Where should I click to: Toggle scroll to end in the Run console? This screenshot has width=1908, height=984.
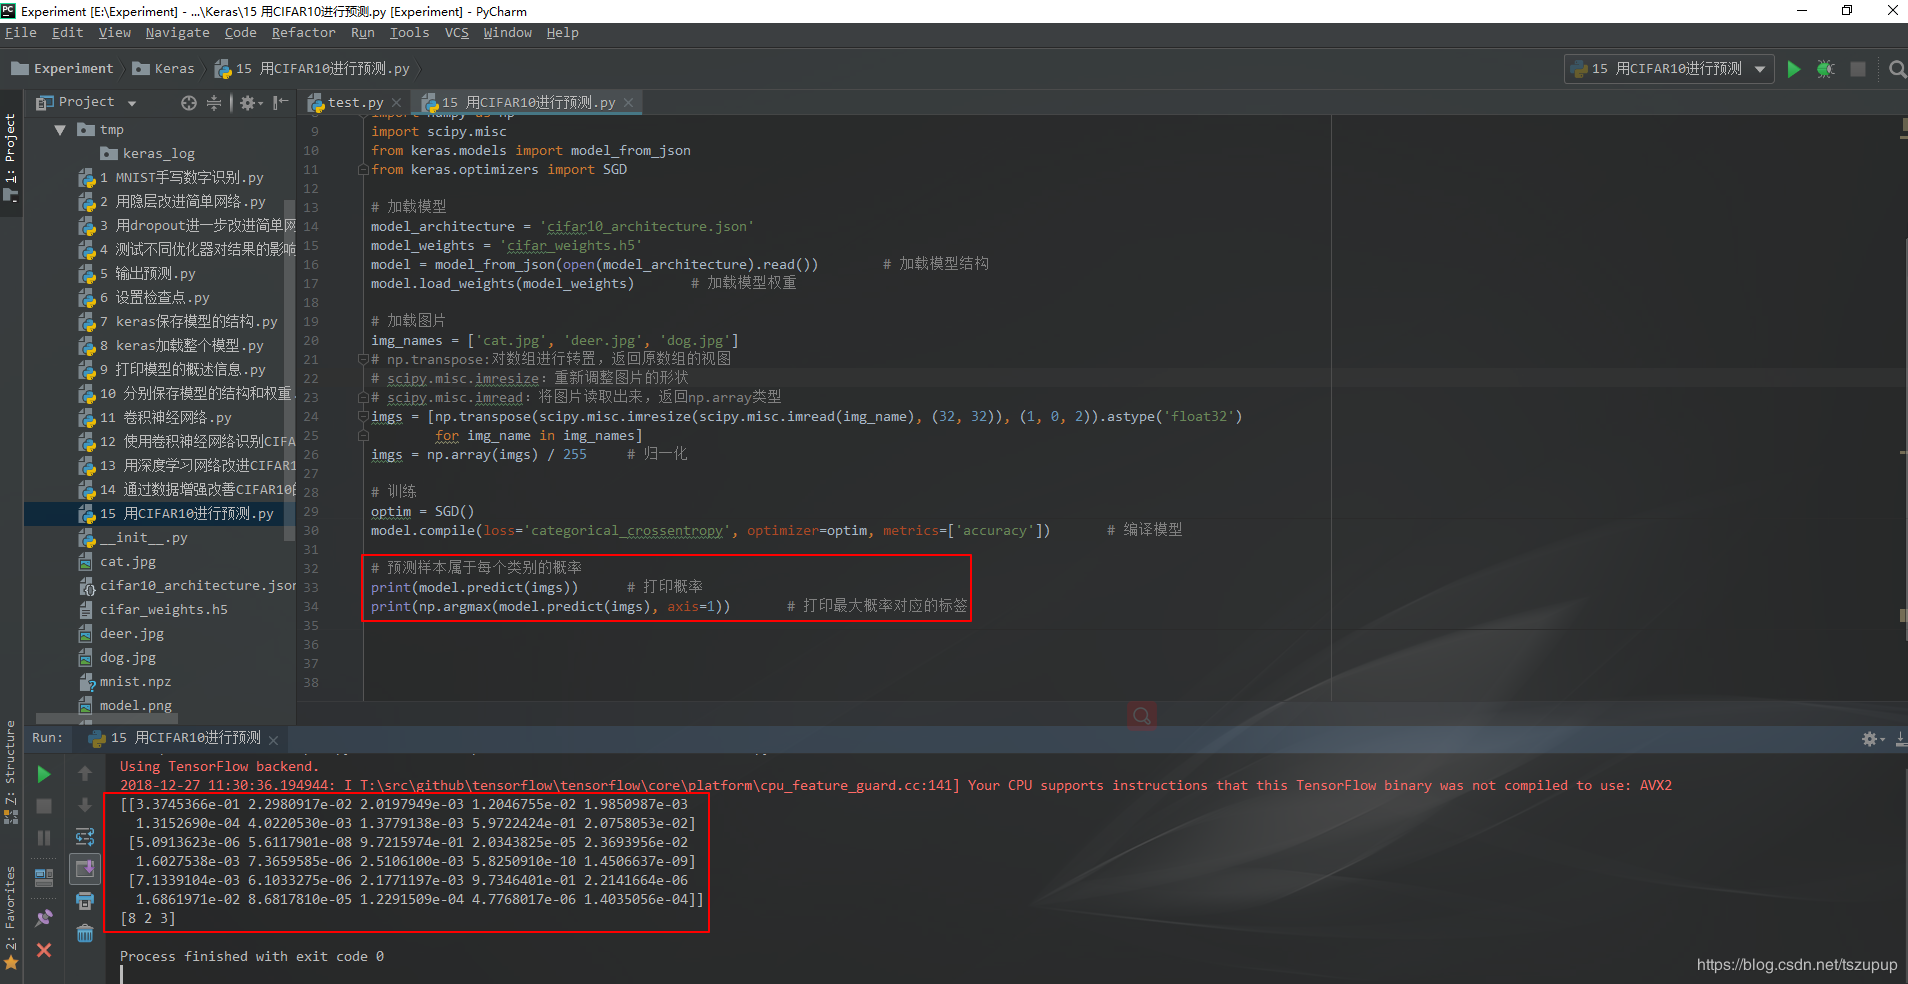point(85,869)
